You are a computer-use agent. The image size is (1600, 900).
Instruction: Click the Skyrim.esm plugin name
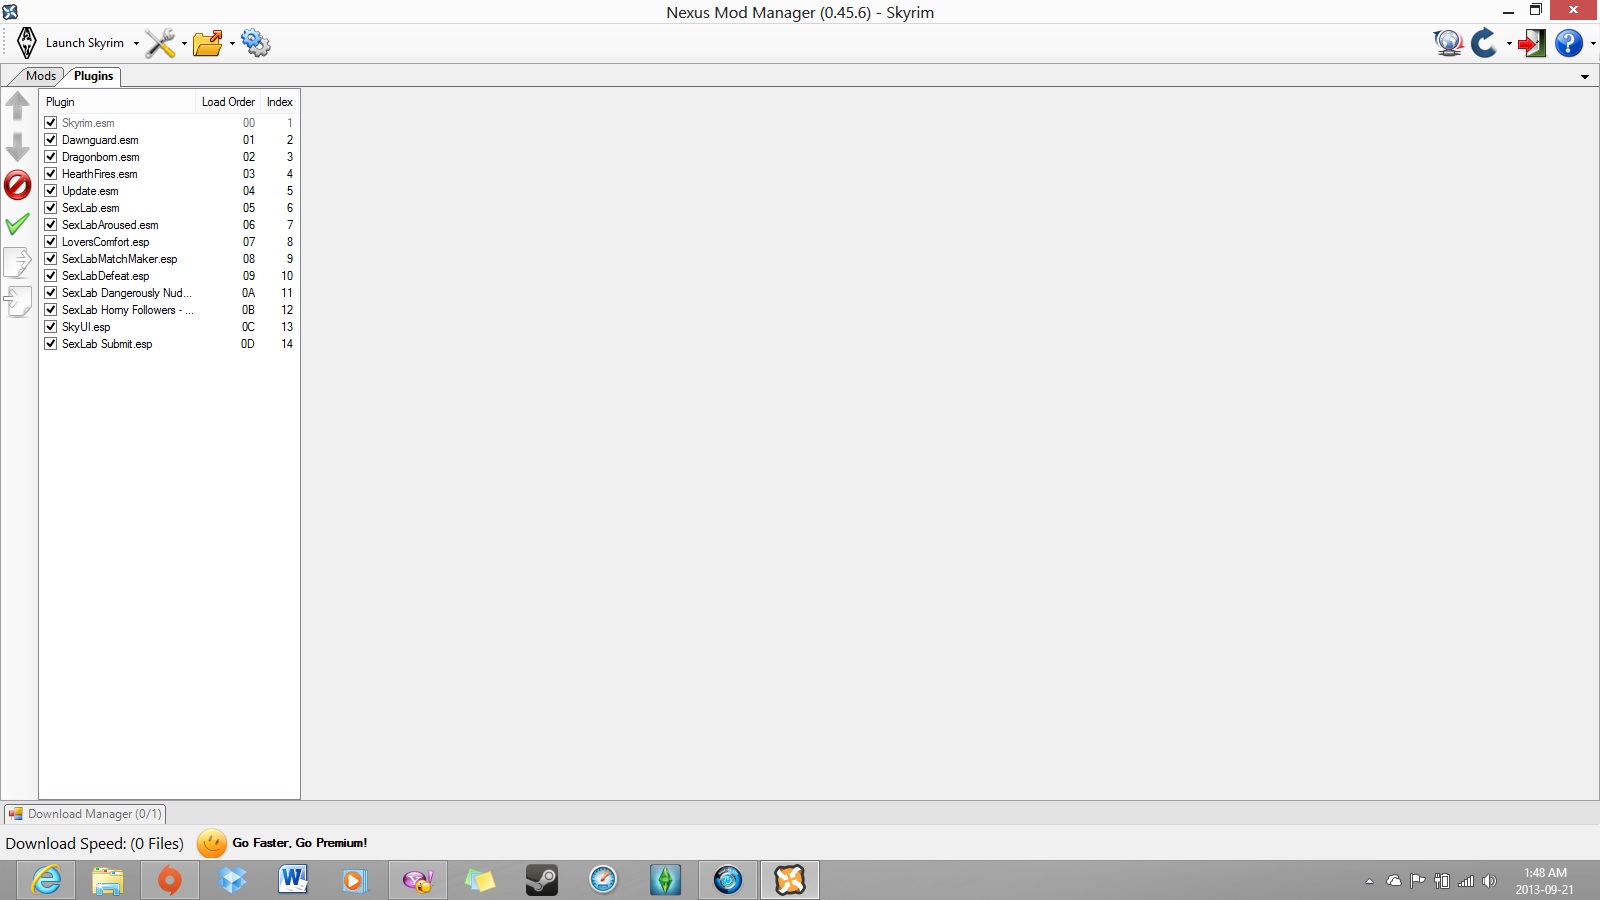click(x=88, y=123)
